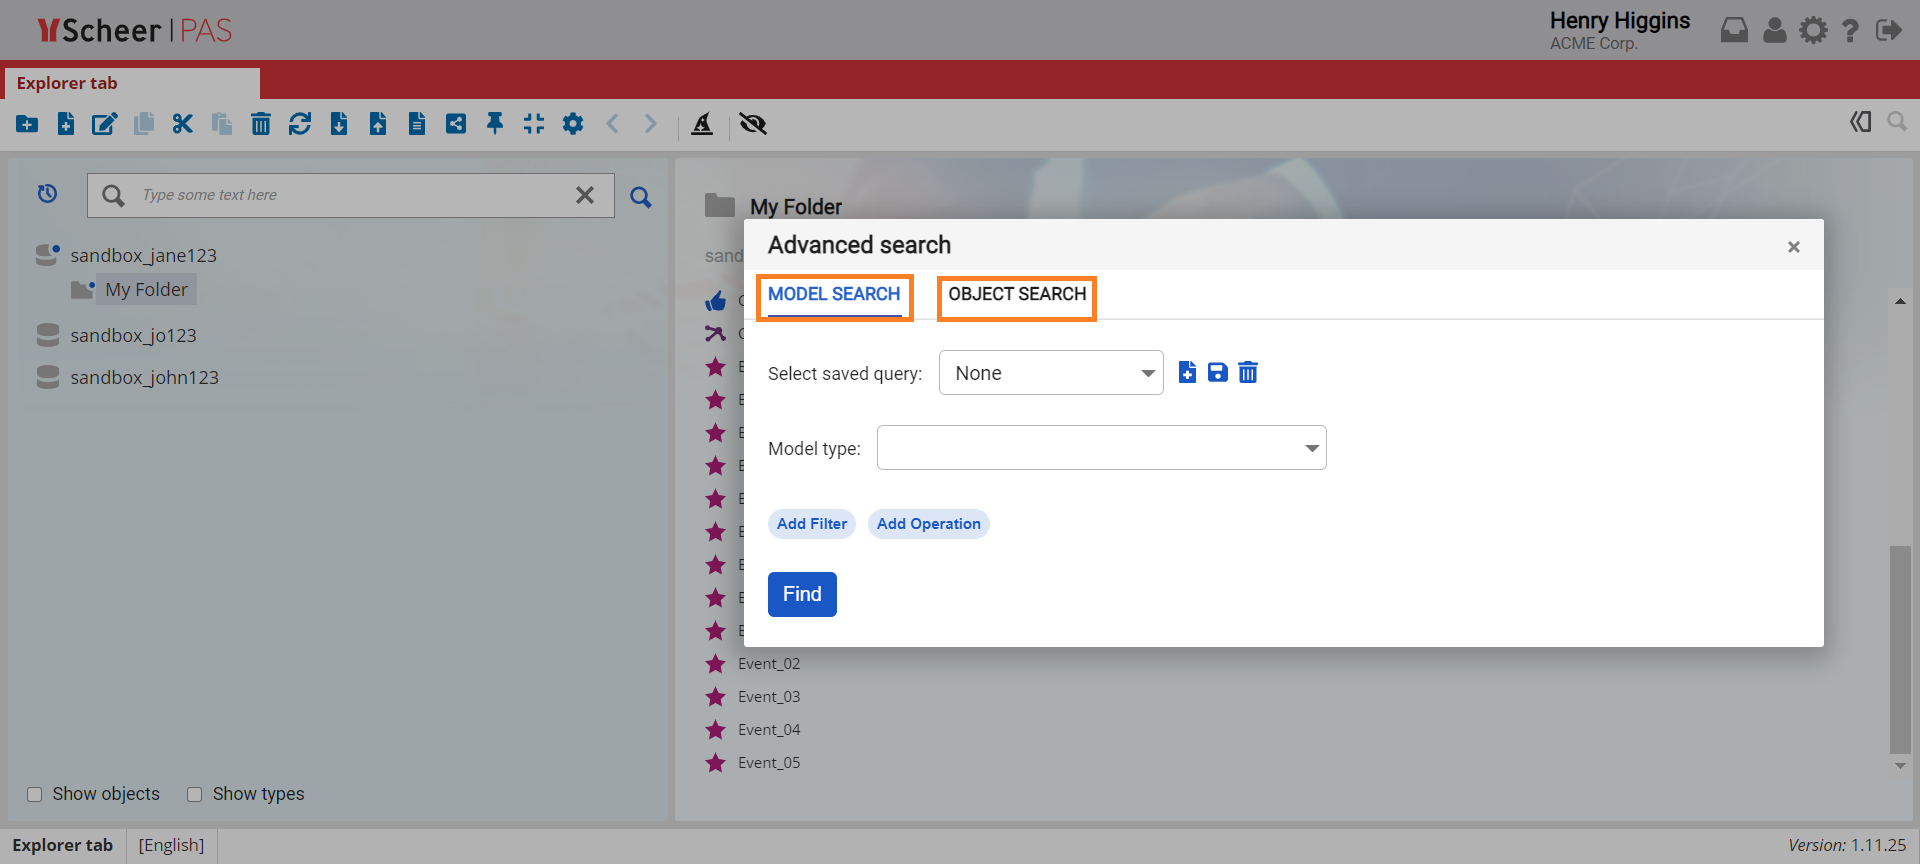Viewport: 1920px width, 864px height.
Task: Click the edit pencil toolbar icon
Action: (105, 124)
